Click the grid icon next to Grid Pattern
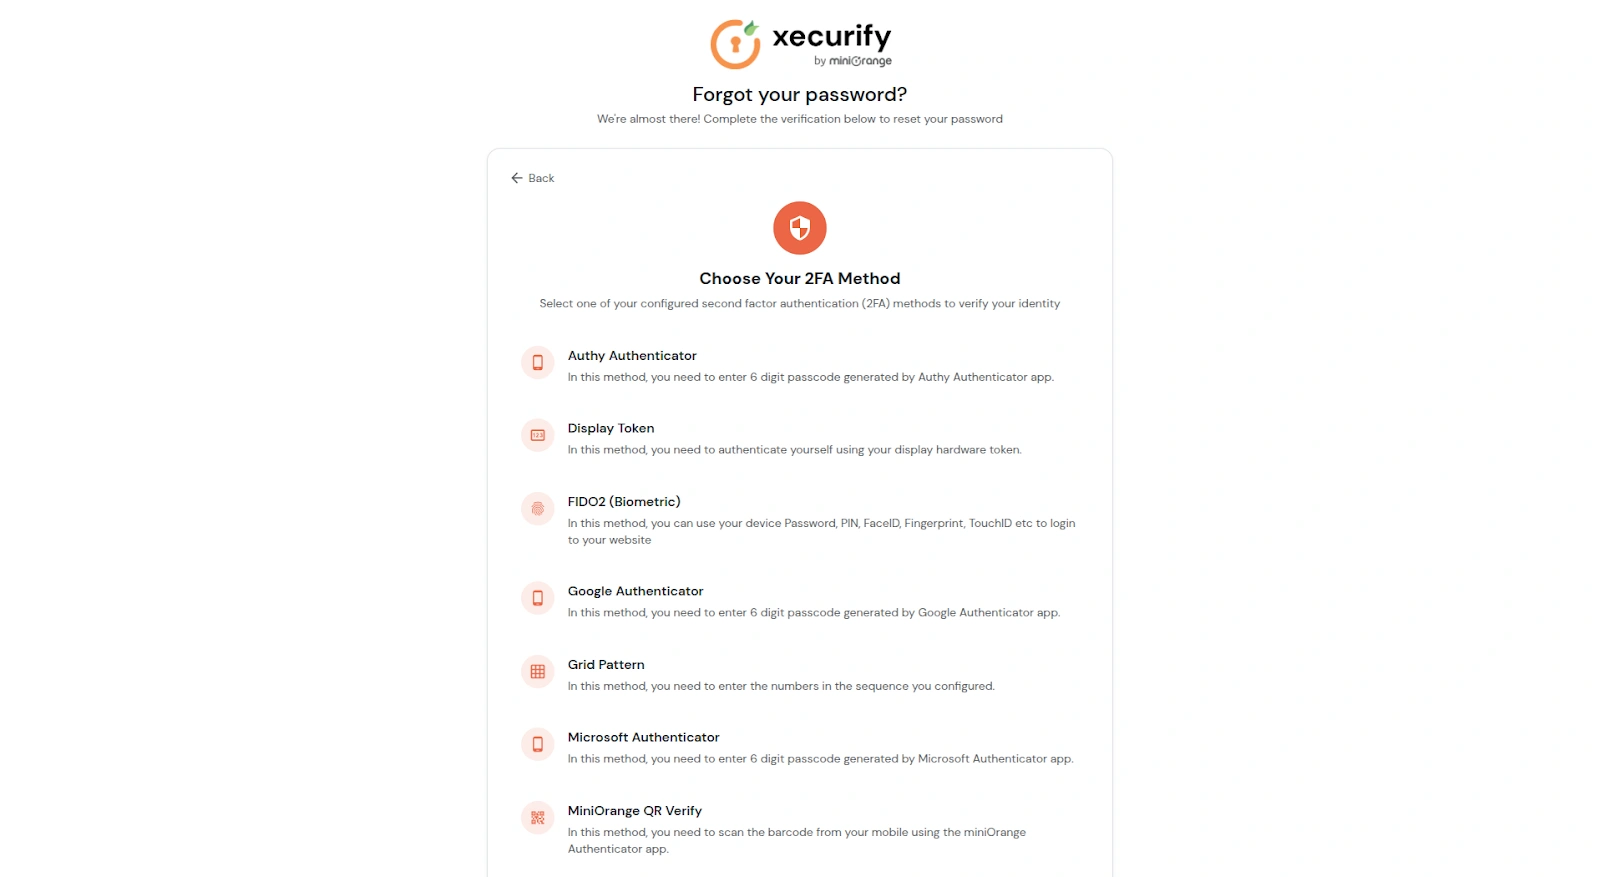1600x877 pixels. tap(537, 671)
